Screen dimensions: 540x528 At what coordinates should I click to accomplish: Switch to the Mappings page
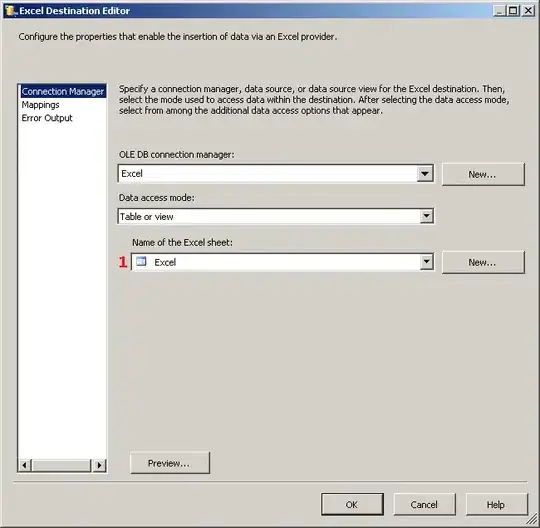point(41,105)
